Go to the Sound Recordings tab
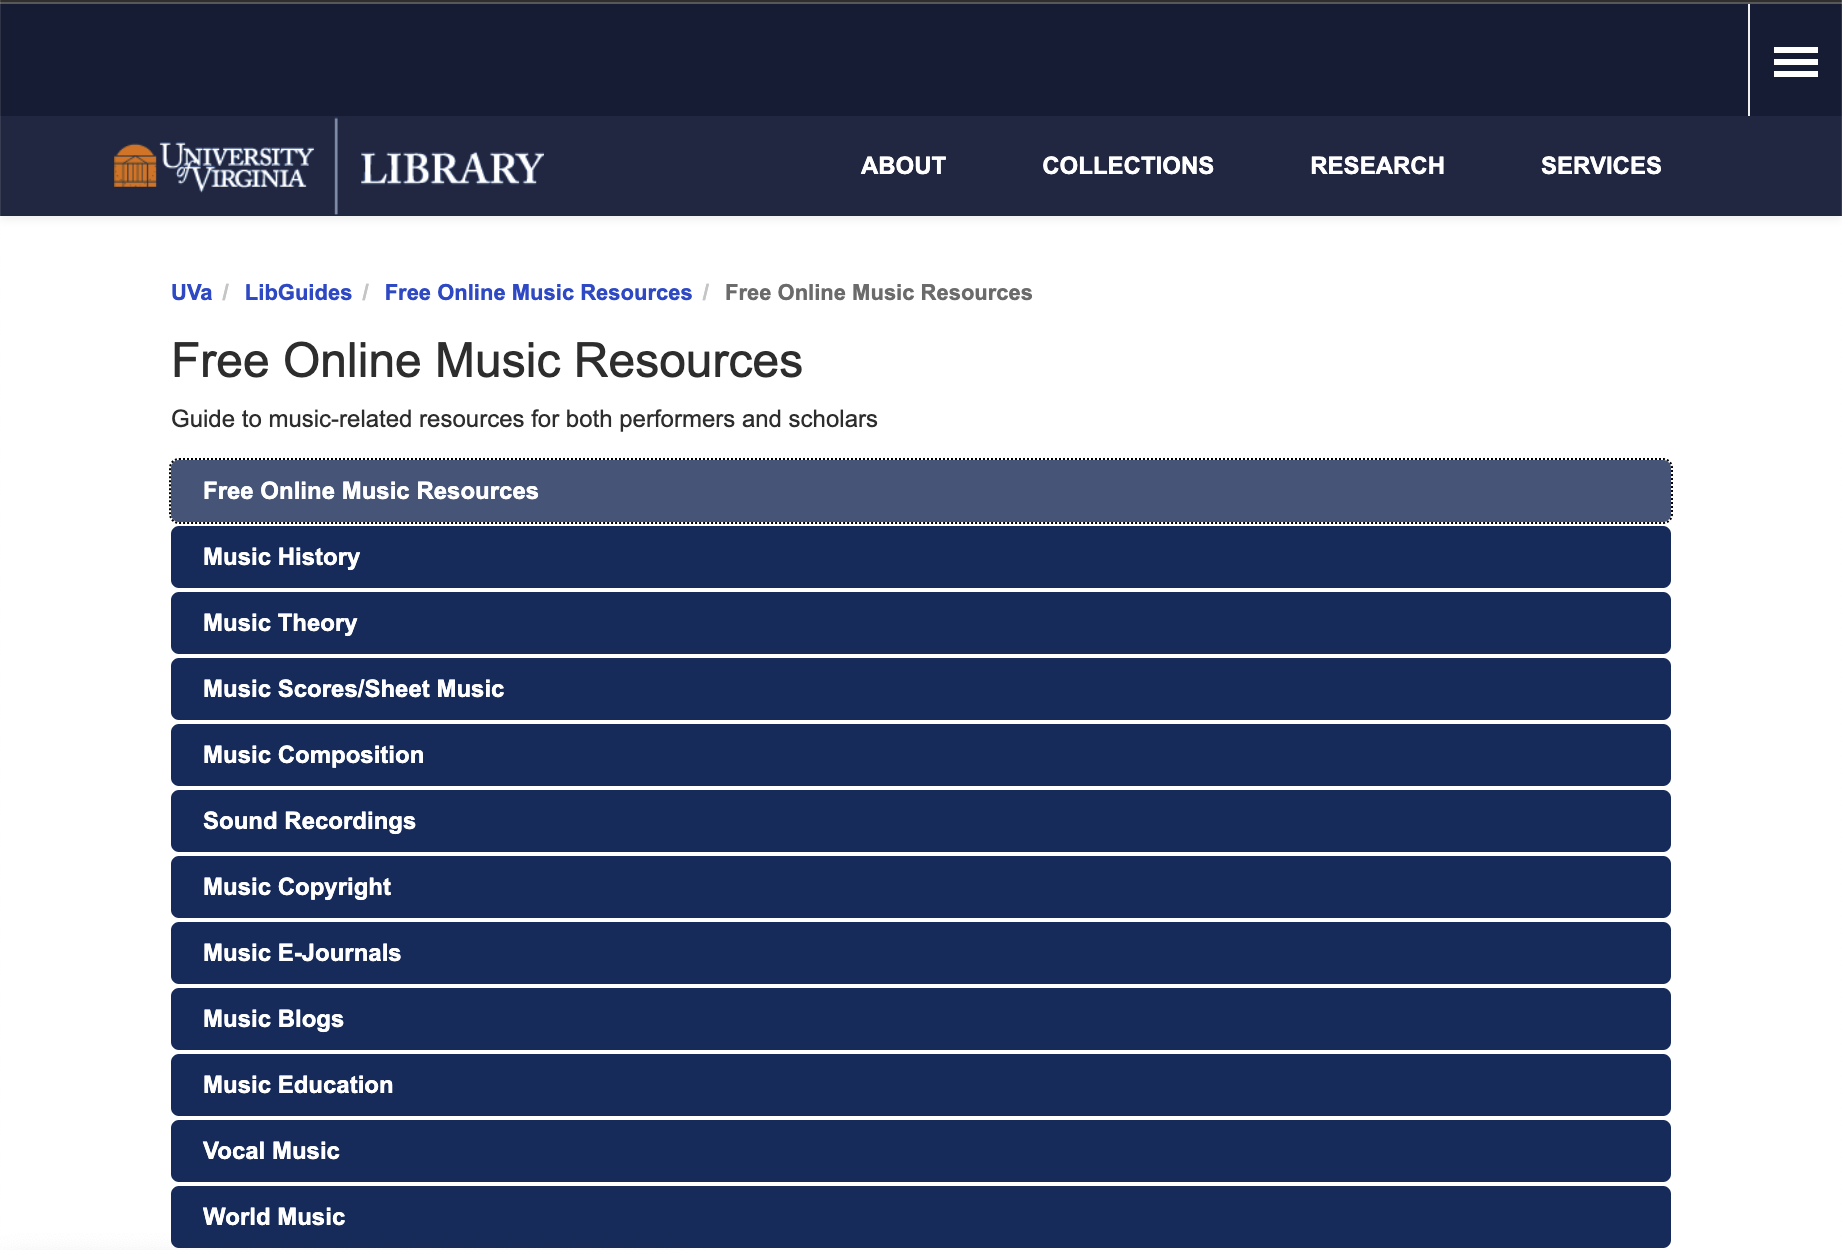This screenshot has width=1842, height=1250. tap(921, 821)
